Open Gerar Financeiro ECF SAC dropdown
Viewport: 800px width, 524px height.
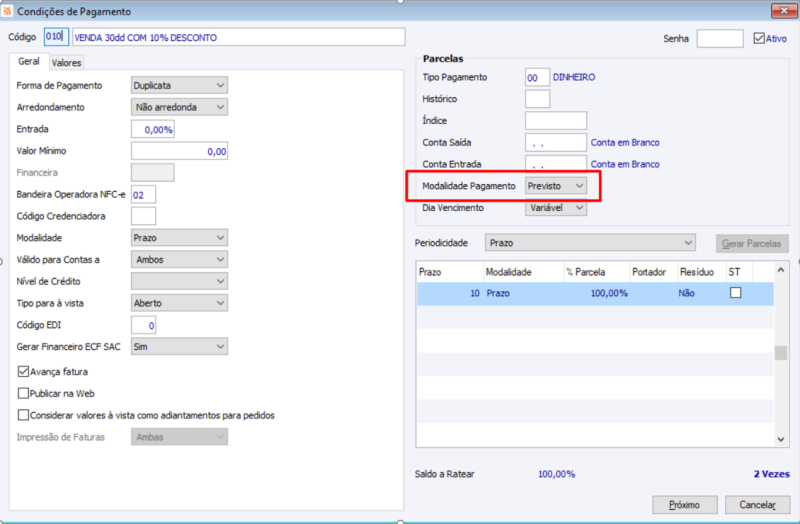tap(179, 346)
